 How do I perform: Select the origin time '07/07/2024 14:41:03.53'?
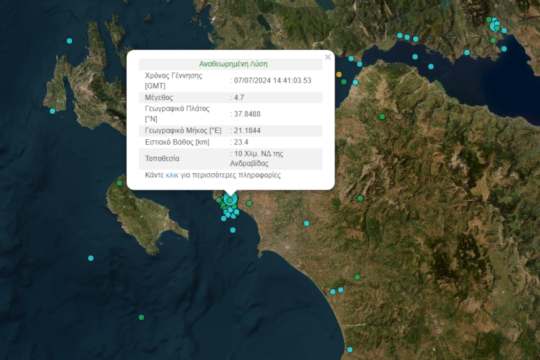click(x=272, y=81)
